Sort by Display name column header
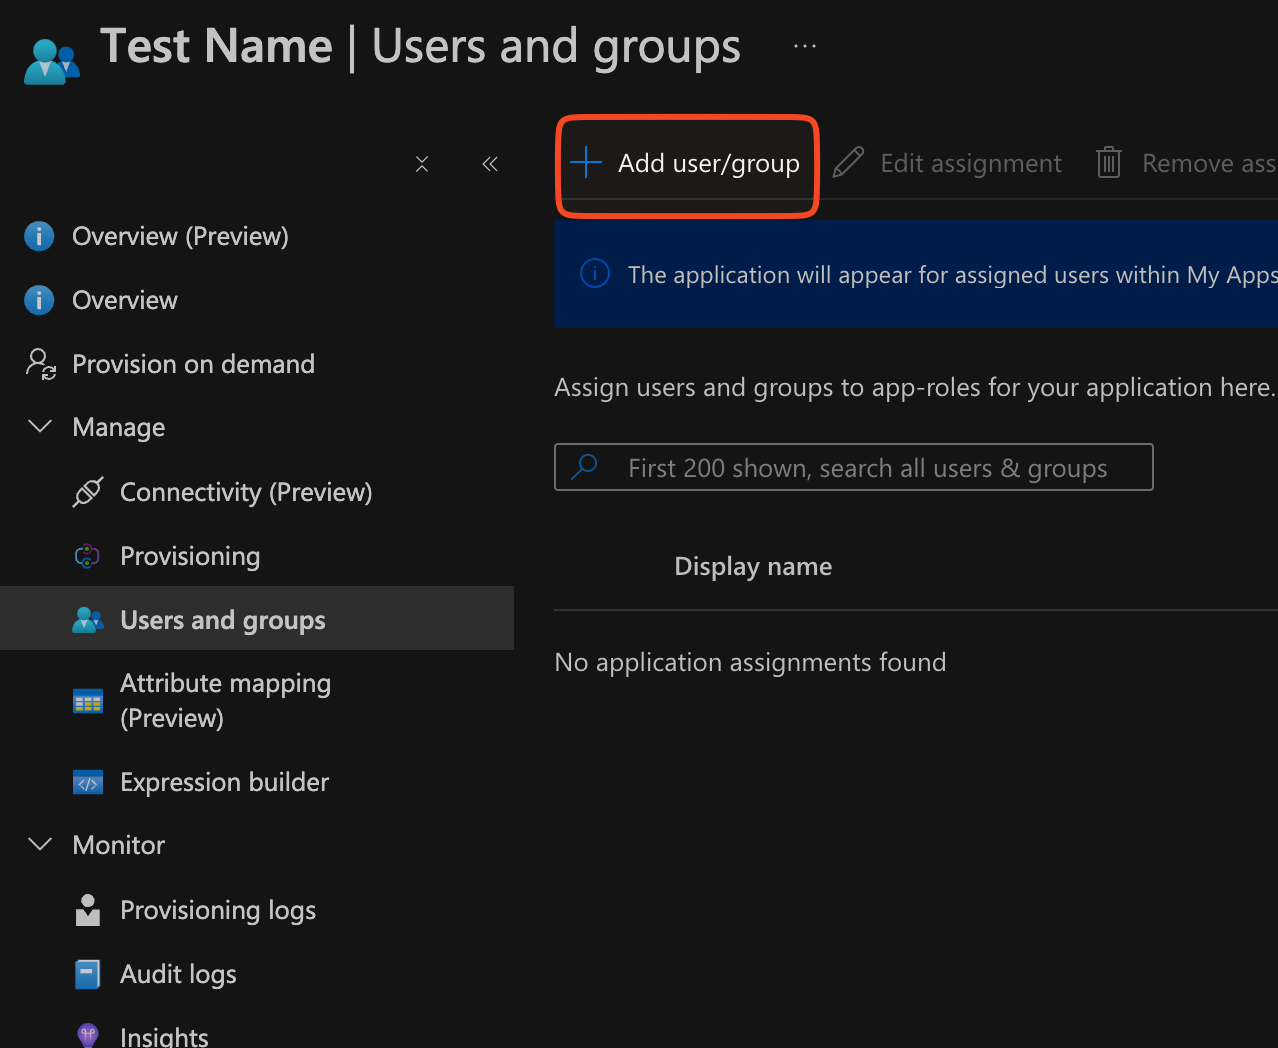Image resolution: width=1278 pixels, height=1048 pixels. 753,566
